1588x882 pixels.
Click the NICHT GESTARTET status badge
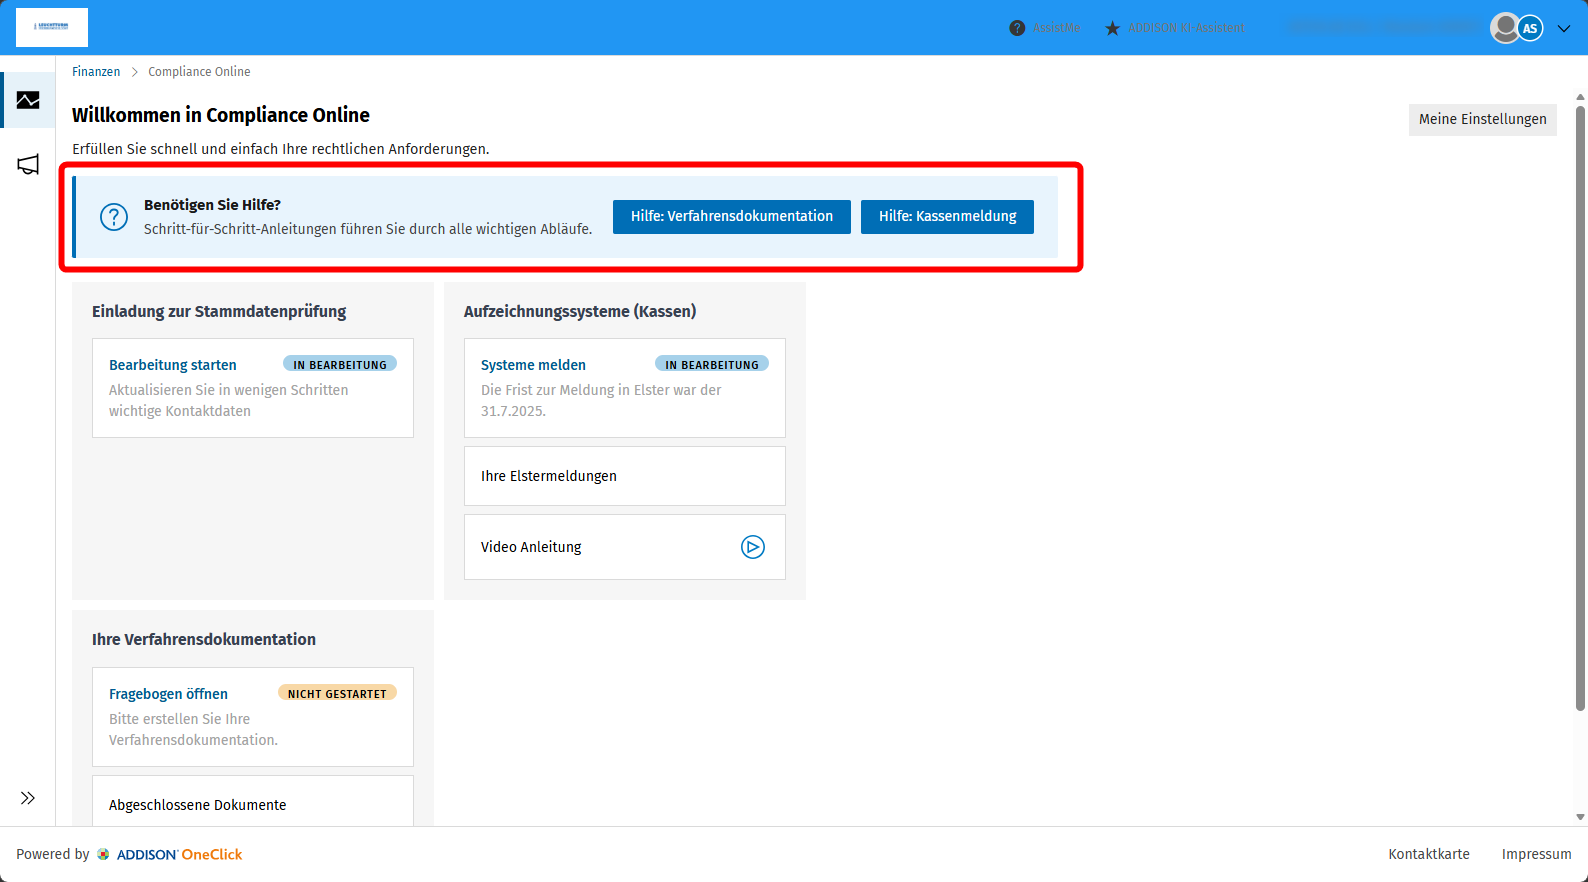337,693
